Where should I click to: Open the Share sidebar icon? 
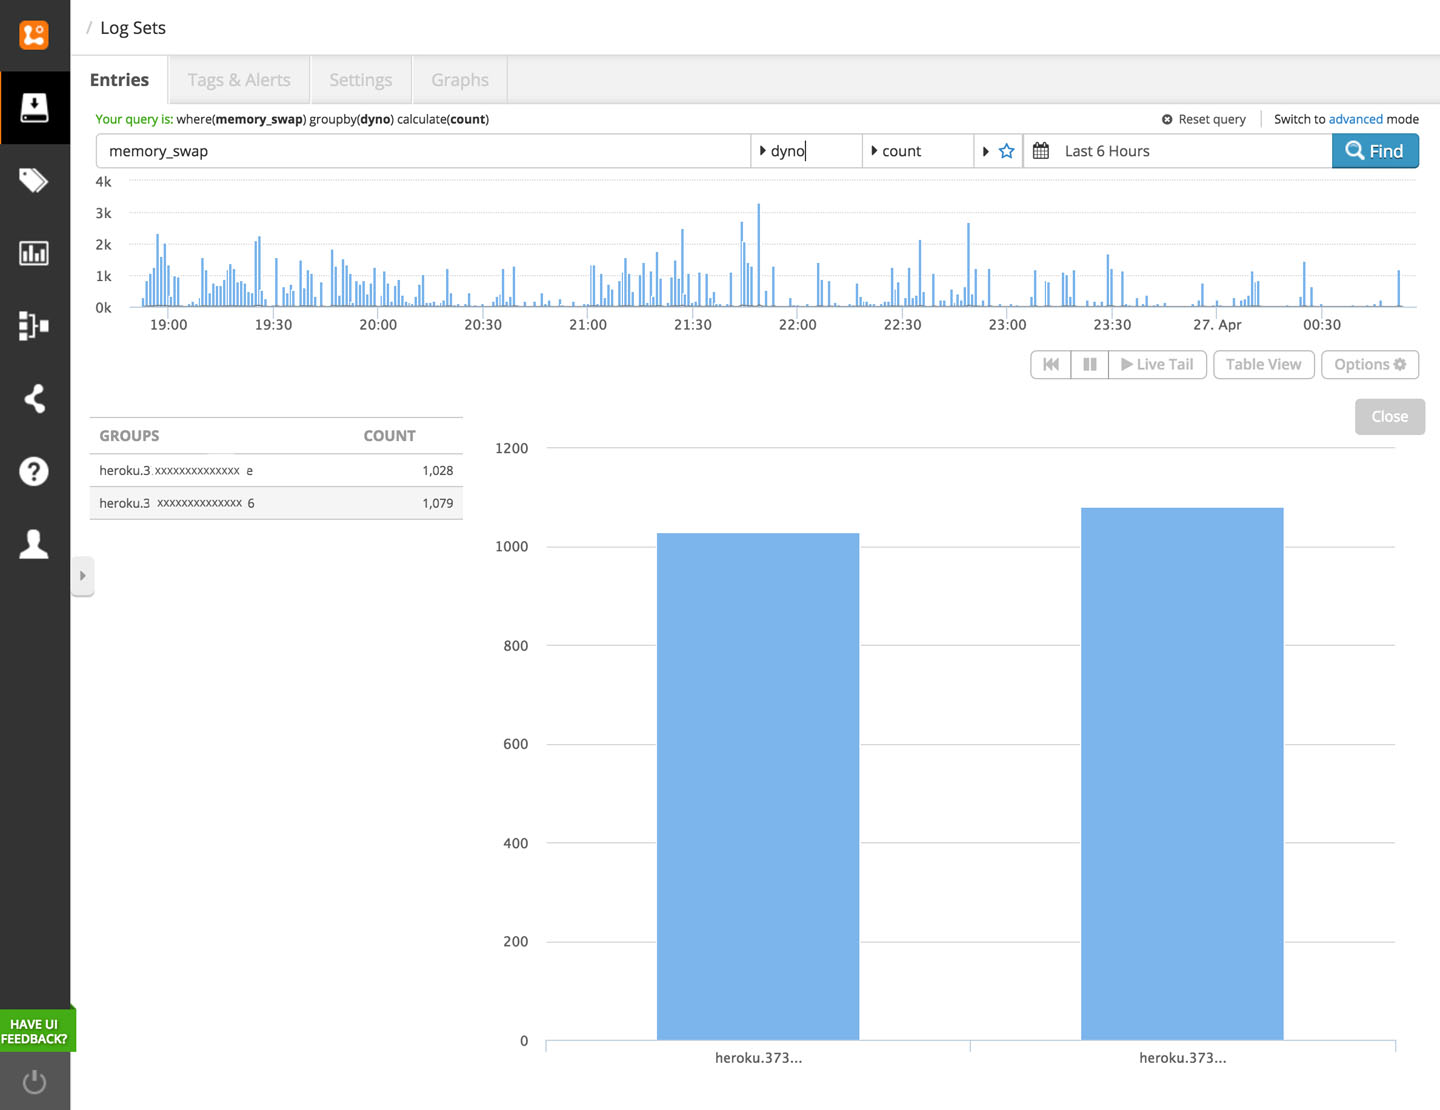(34, 399)
